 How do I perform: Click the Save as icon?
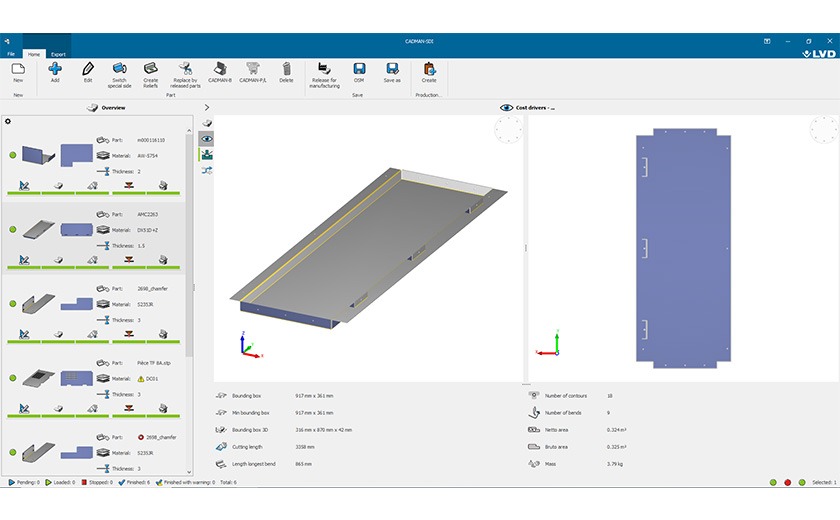[392, 69]
